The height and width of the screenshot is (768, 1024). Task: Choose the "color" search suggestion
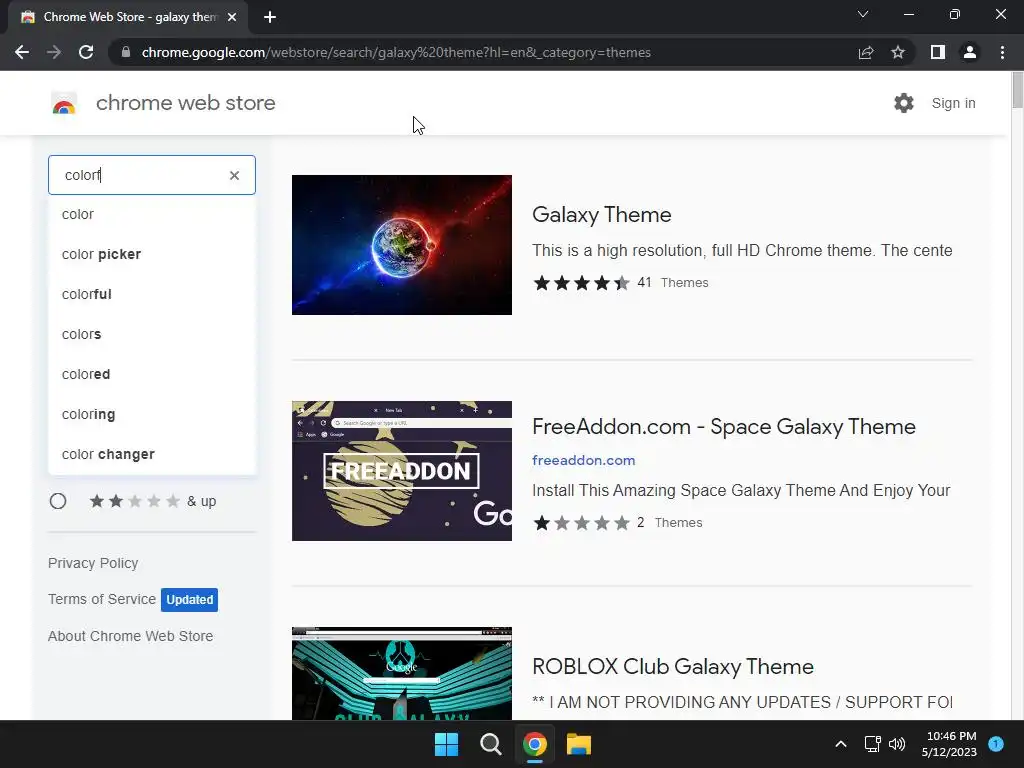152,214
